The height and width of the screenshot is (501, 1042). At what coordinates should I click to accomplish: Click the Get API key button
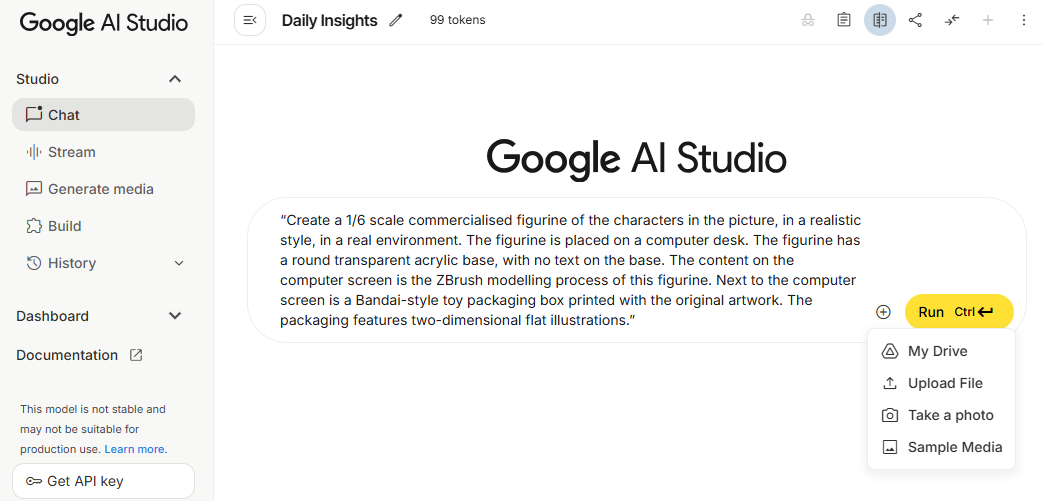point(103,481)
